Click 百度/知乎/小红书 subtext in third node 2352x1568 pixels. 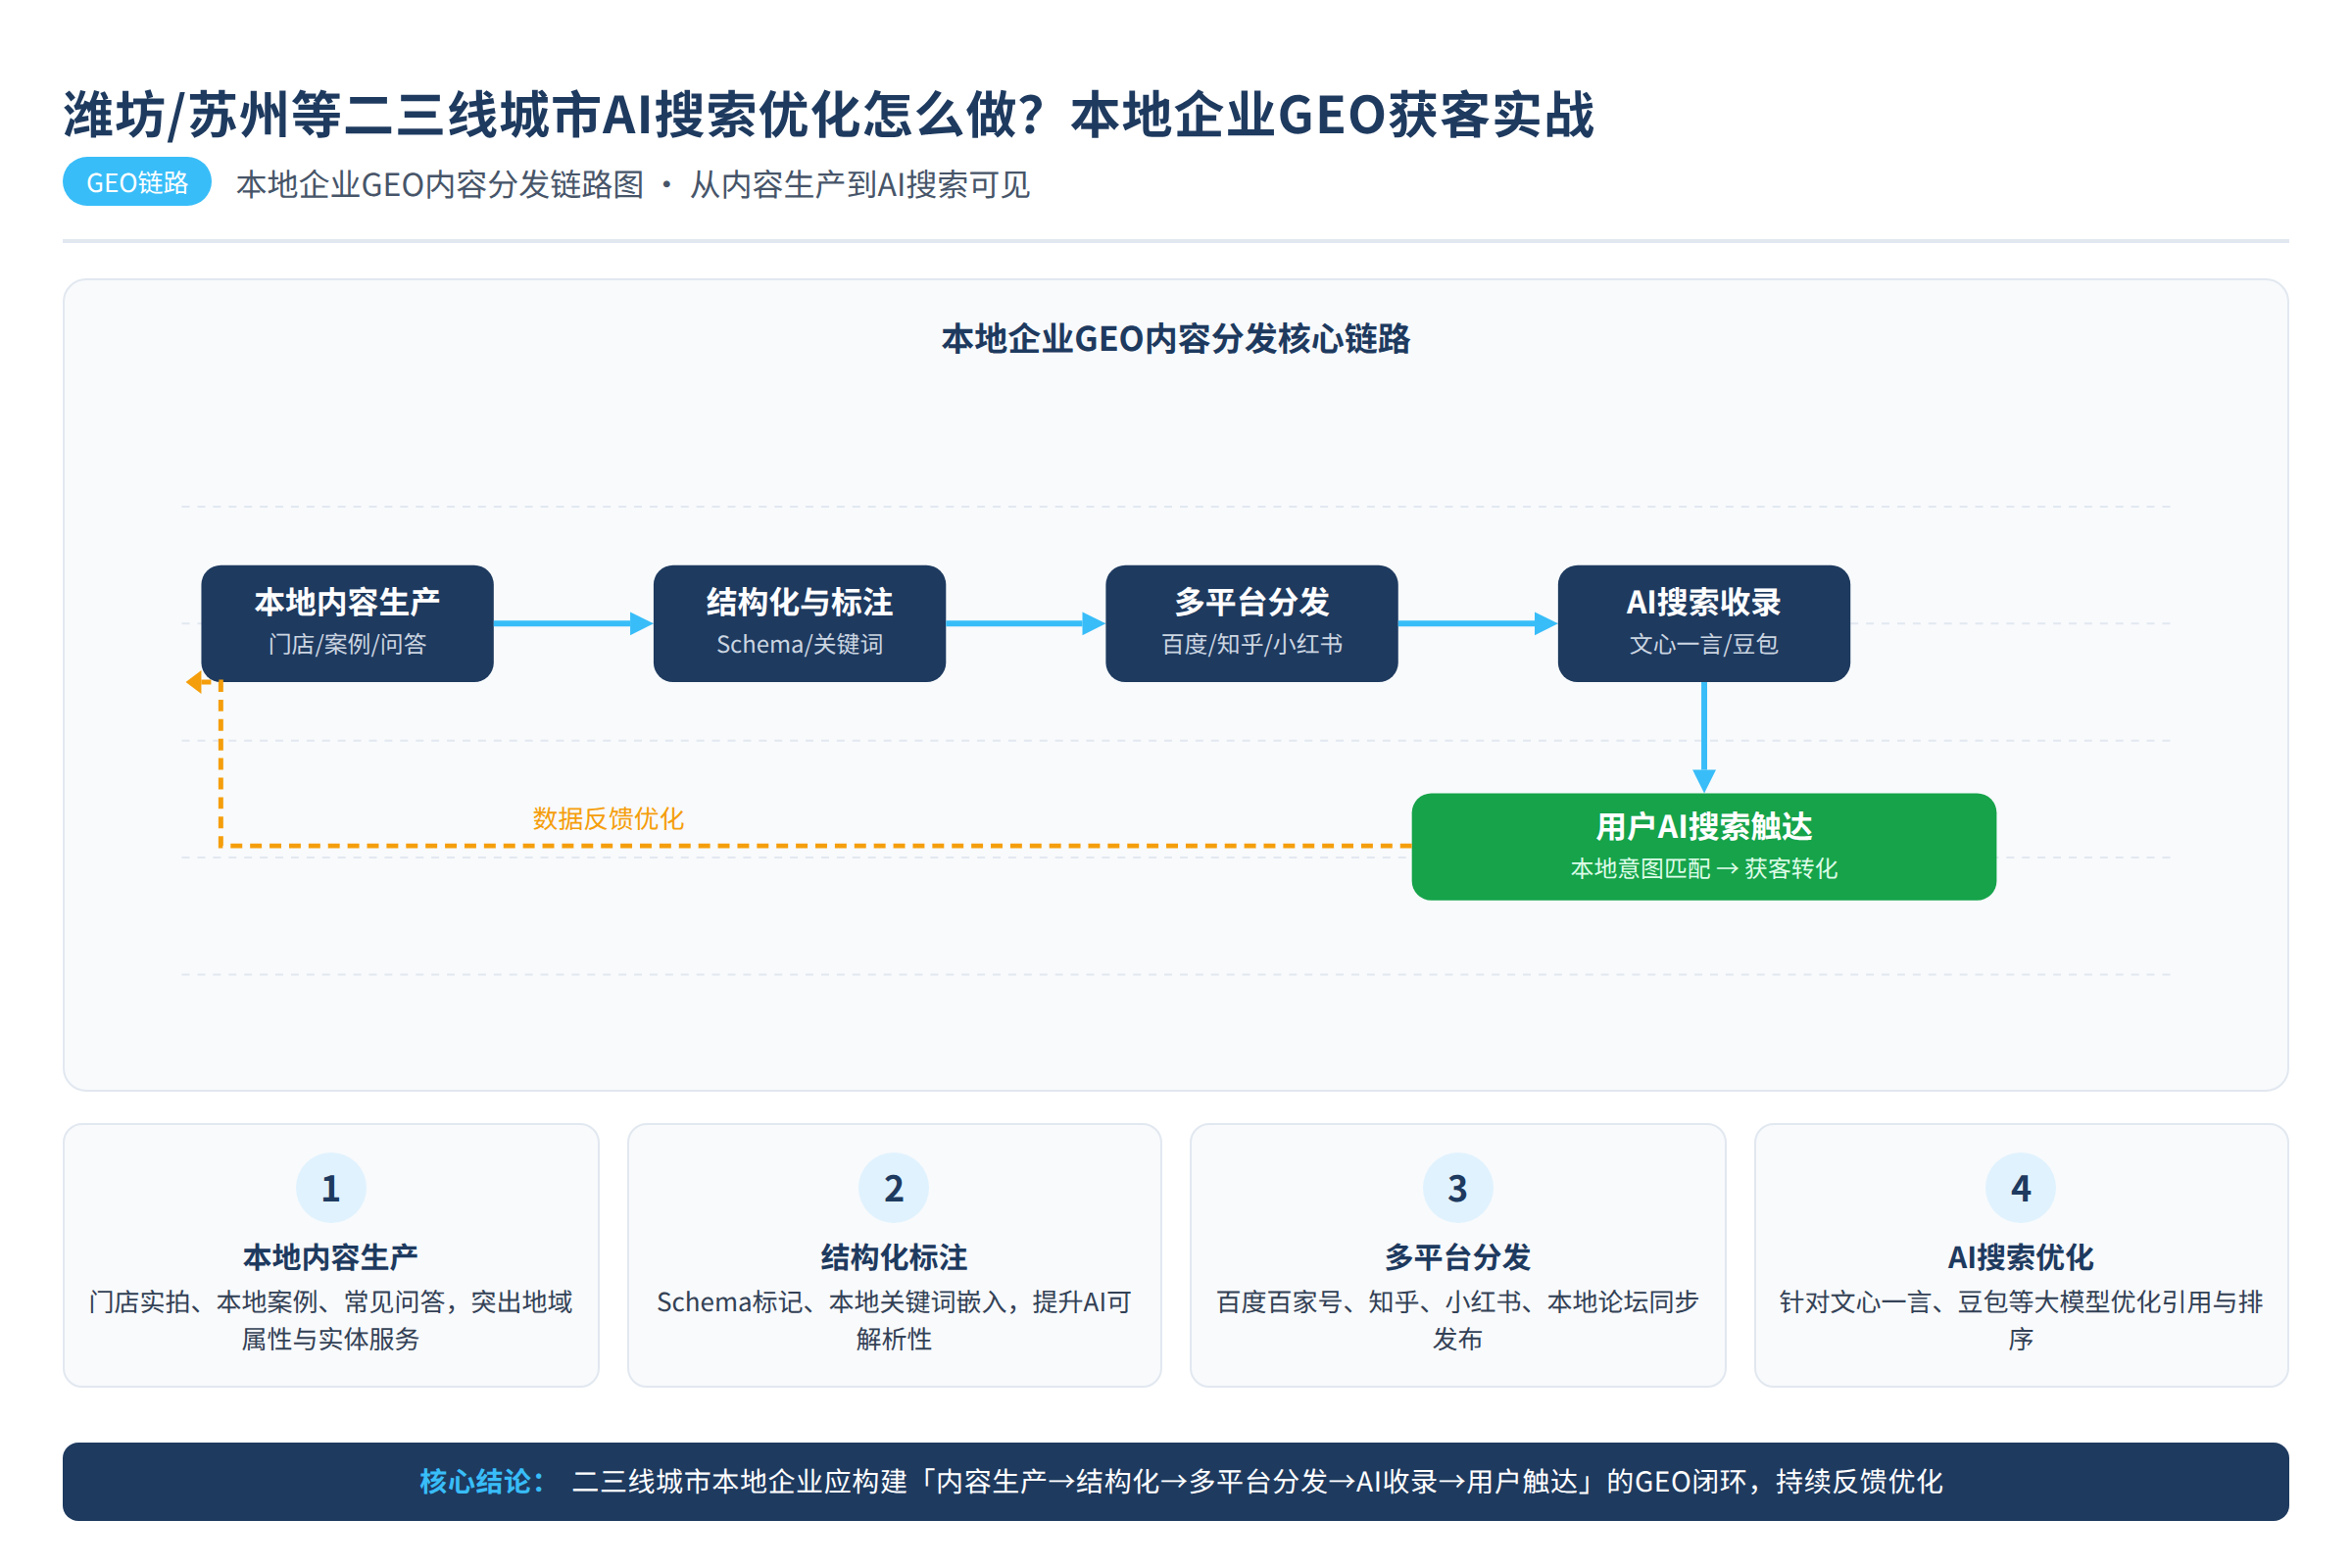point(1251,644)
